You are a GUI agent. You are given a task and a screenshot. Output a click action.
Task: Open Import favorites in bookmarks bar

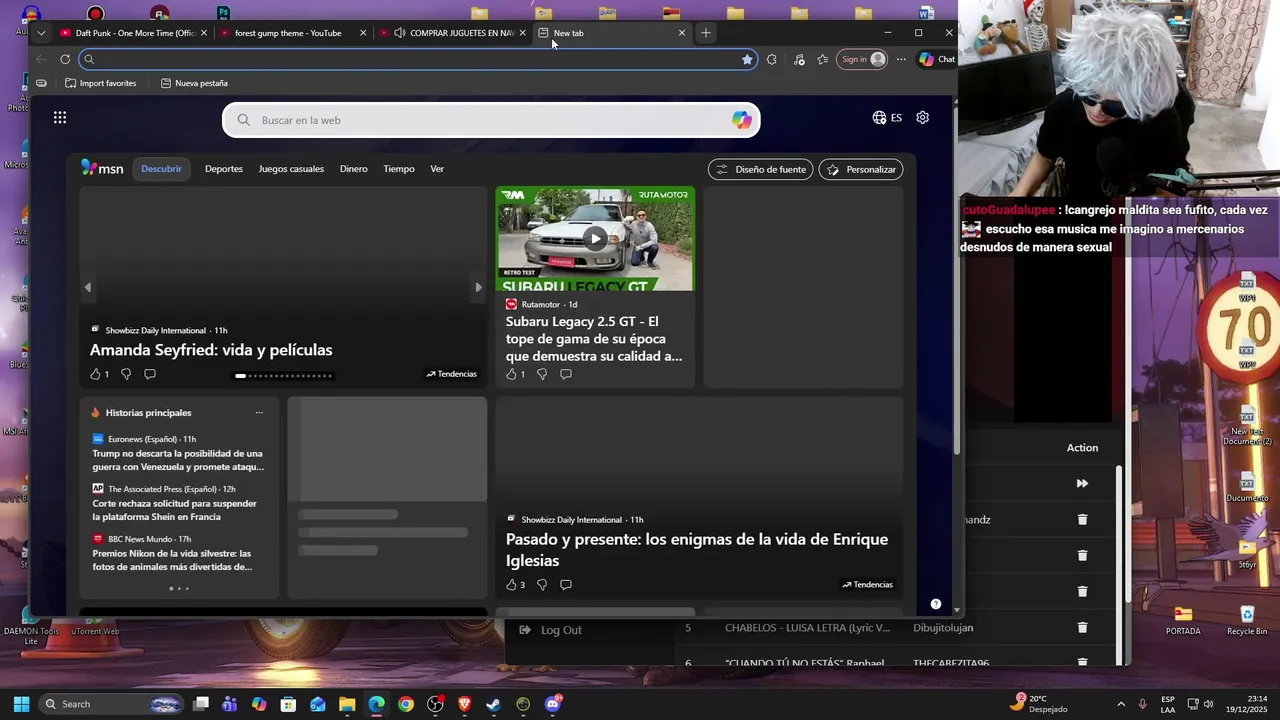(x=100, y=83)
